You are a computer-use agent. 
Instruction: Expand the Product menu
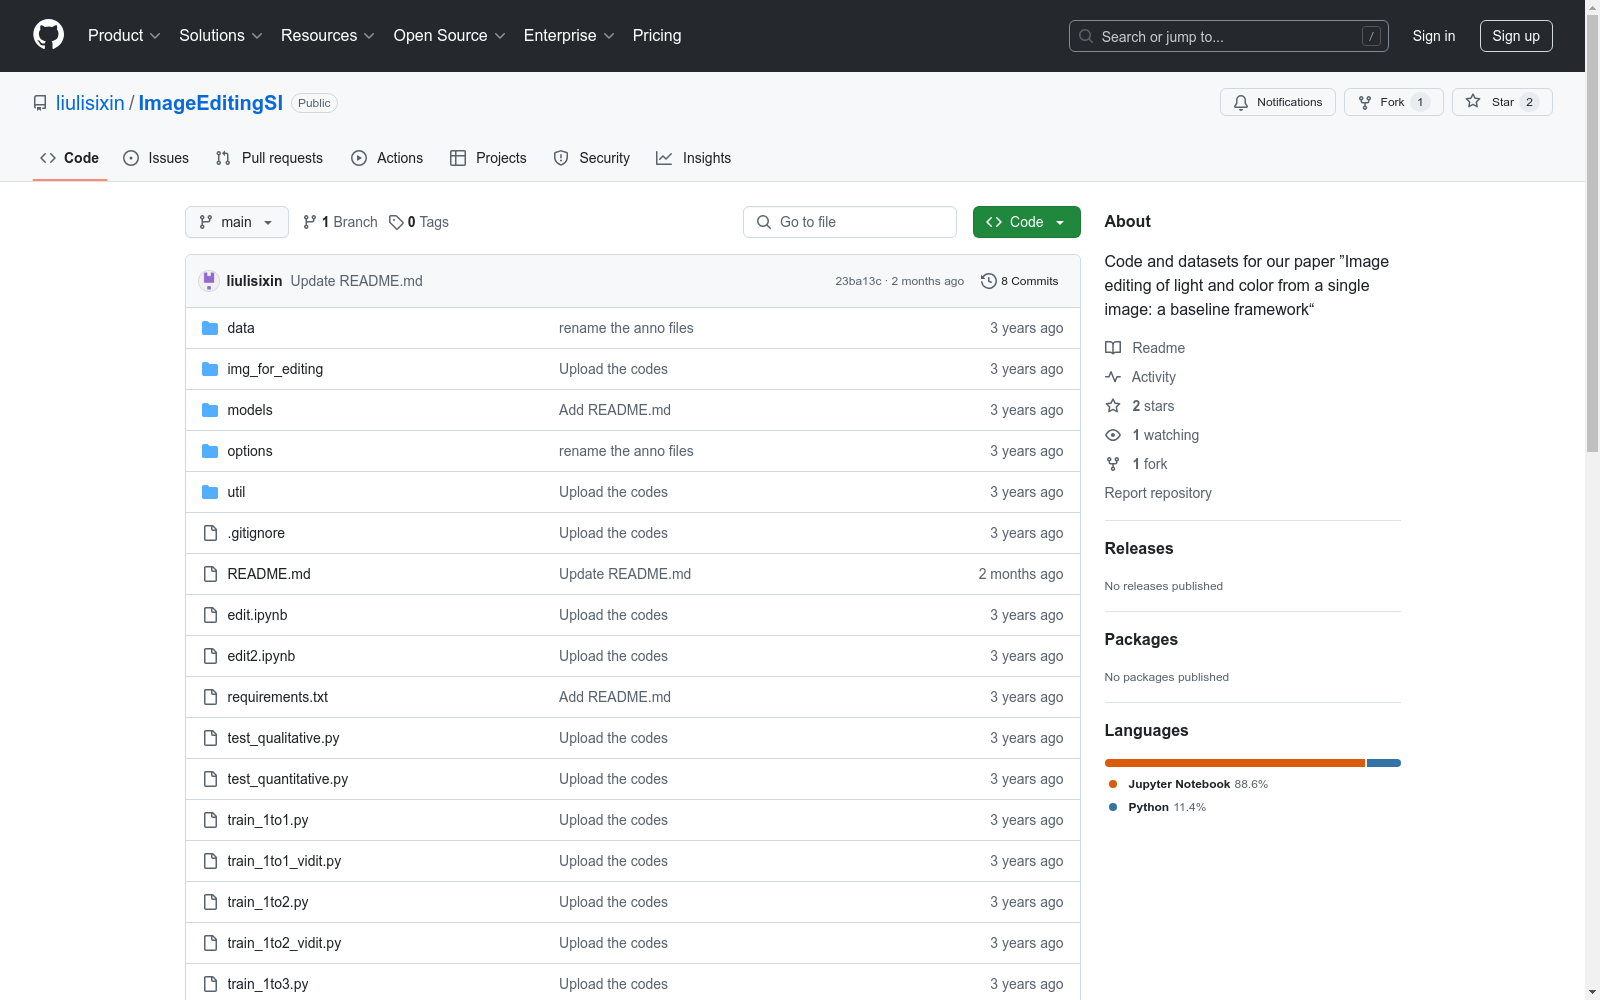(x=124, y=35)
